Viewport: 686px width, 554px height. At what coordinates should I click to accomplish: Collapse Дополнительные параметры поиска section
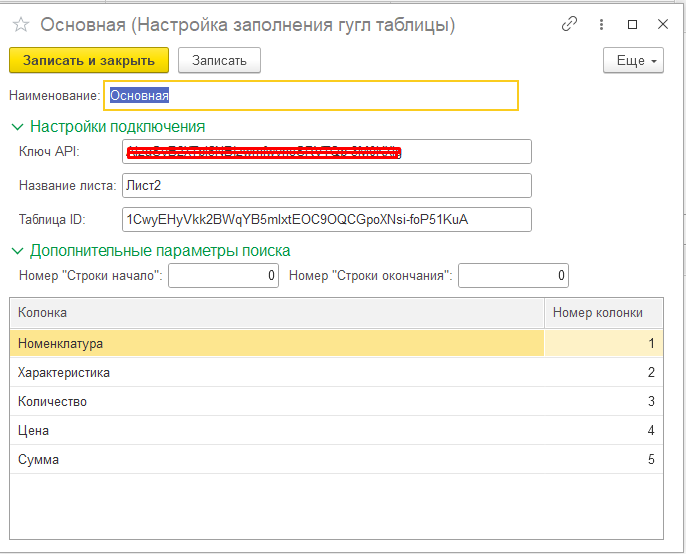[x=17, y=251]
